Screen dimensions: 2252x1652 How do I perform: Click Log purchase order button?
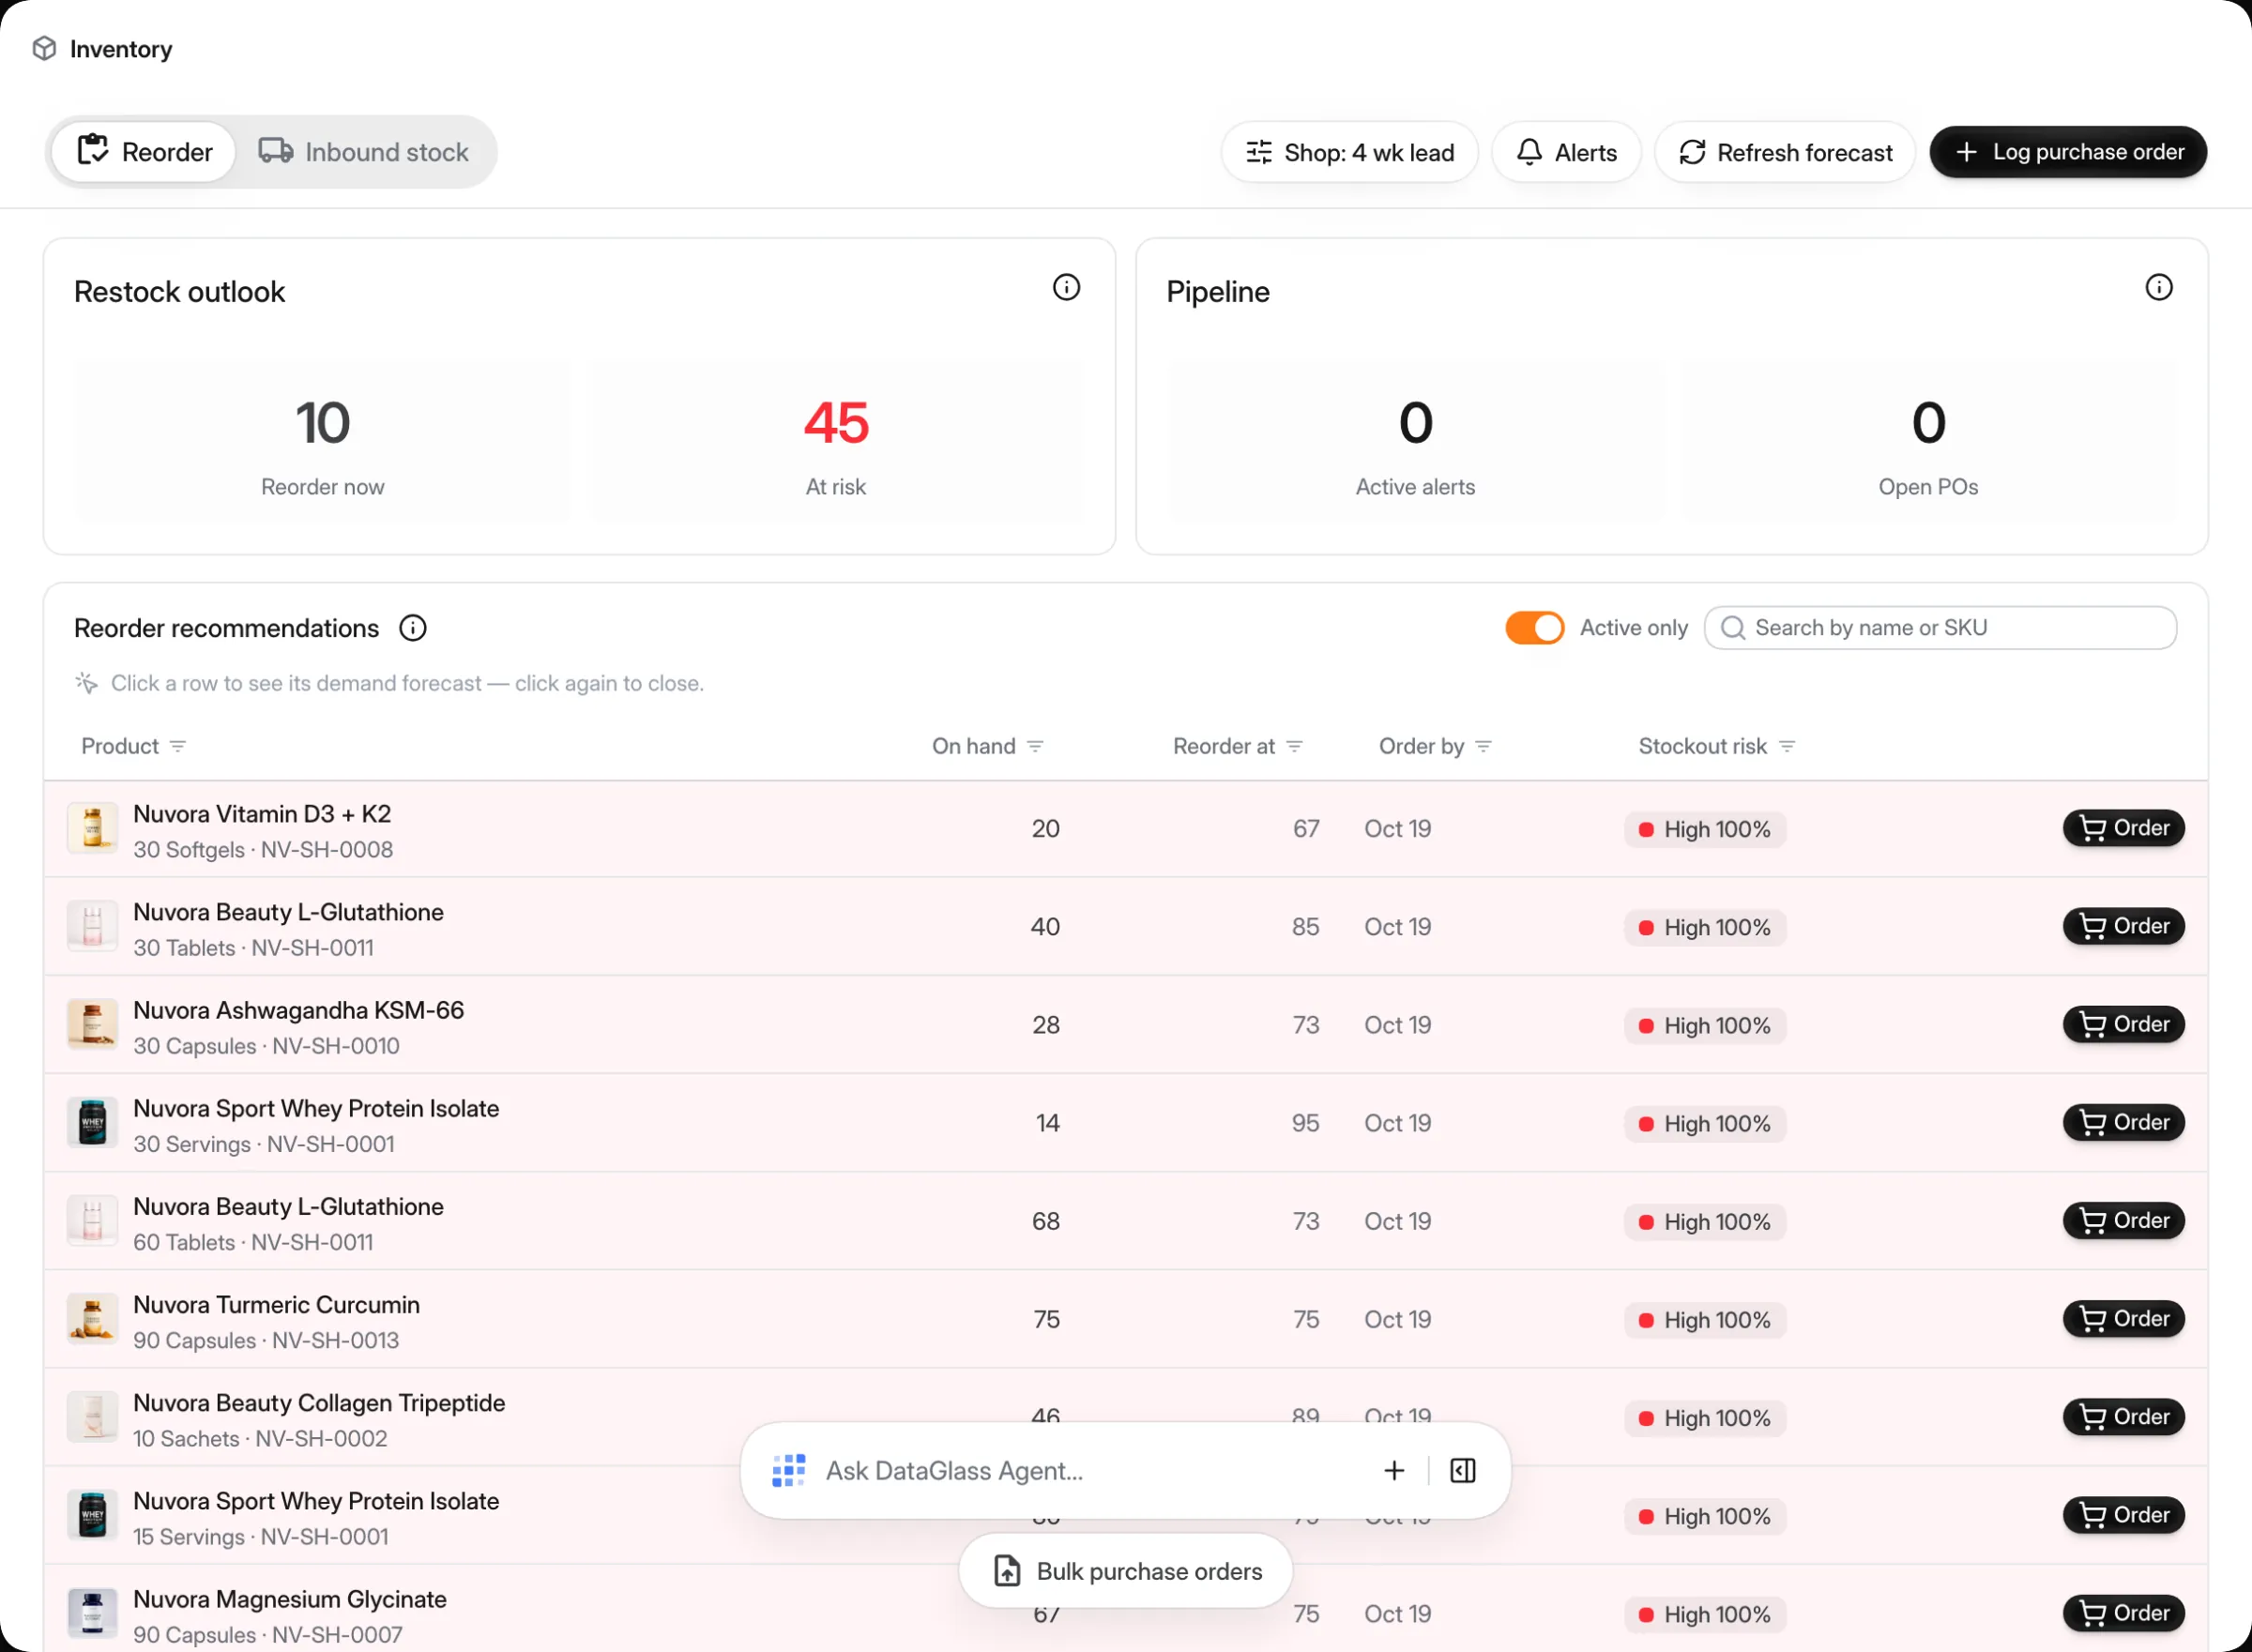pyautogui.click(x=2067, y=152)
